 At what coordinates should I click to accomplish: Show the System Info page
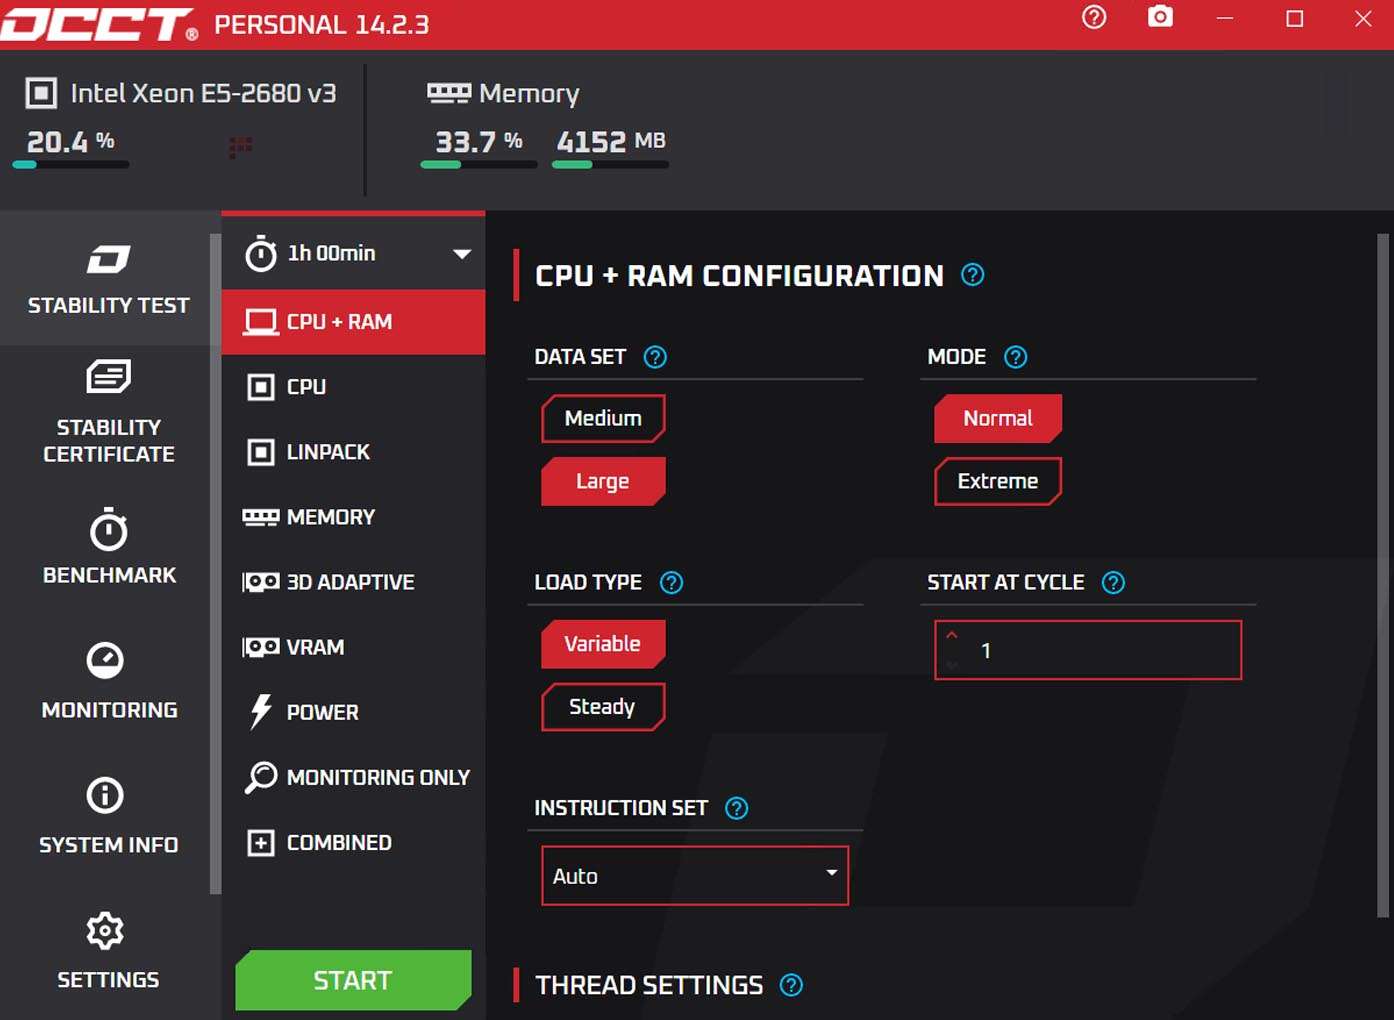coord(108,815)
